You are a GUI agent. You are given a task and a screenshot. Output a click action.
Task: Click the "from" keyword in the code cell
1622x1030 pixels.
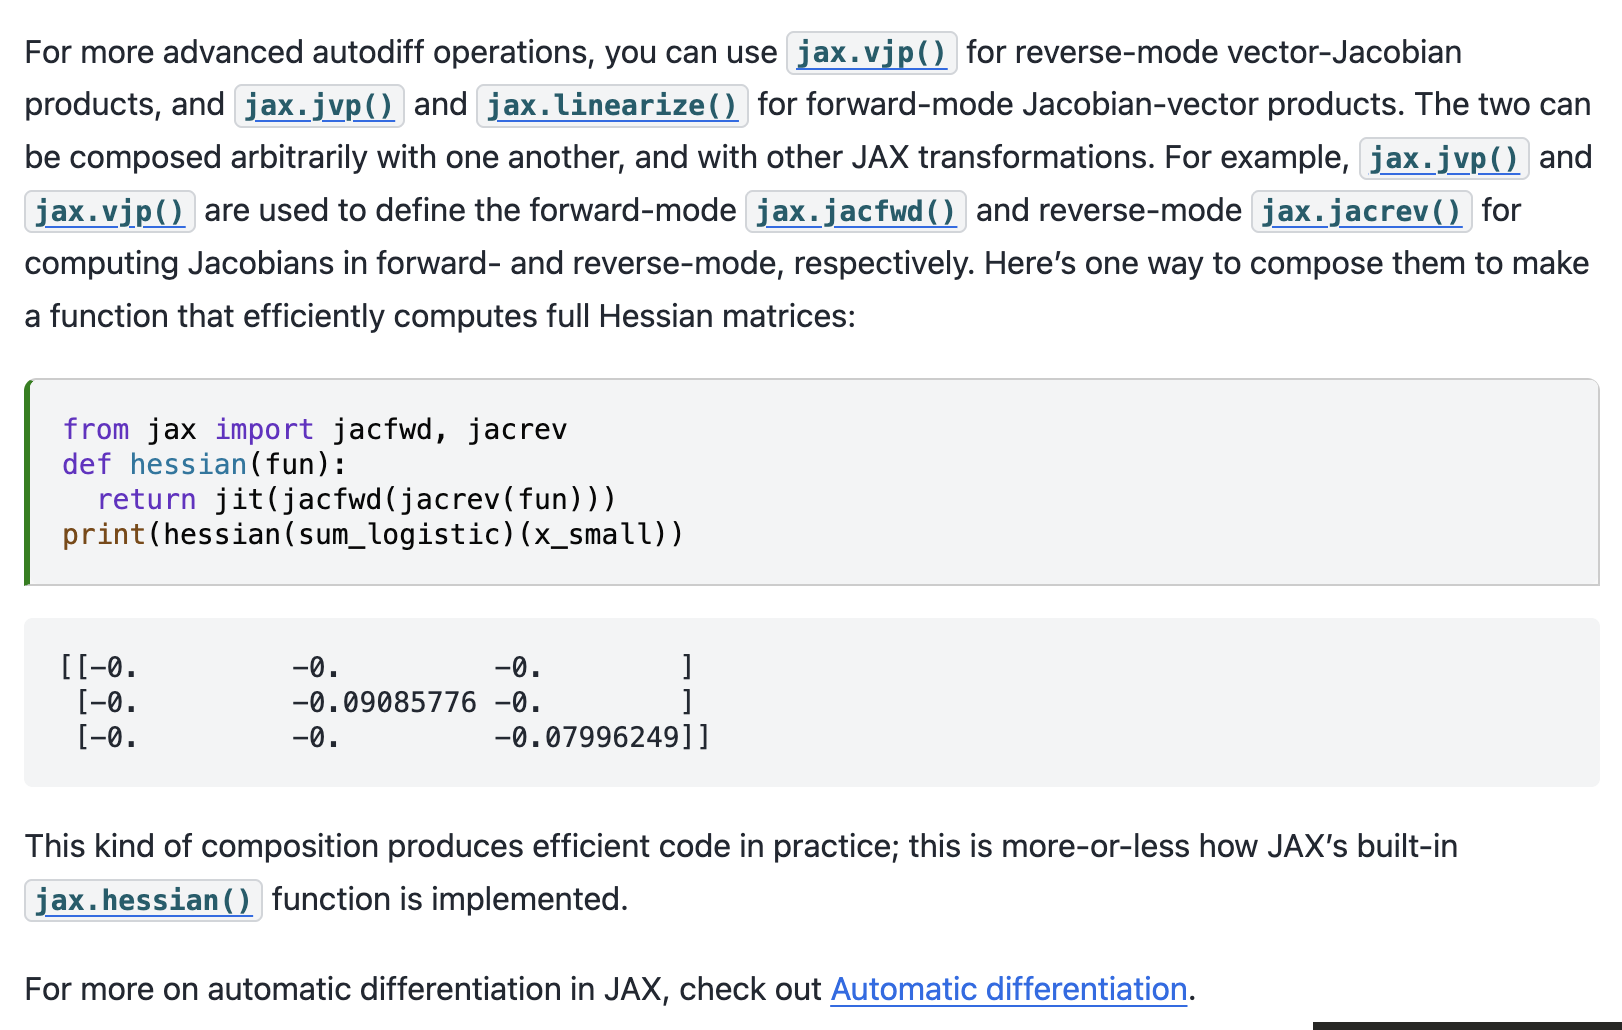(x=96, y=430)
